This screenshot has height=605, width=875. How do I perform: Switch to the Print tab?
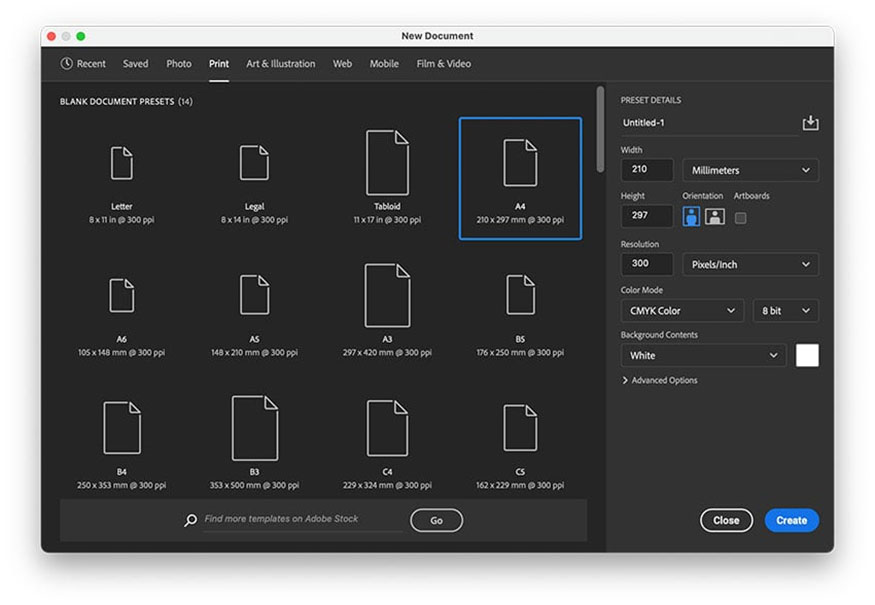(x=219, y=64)
